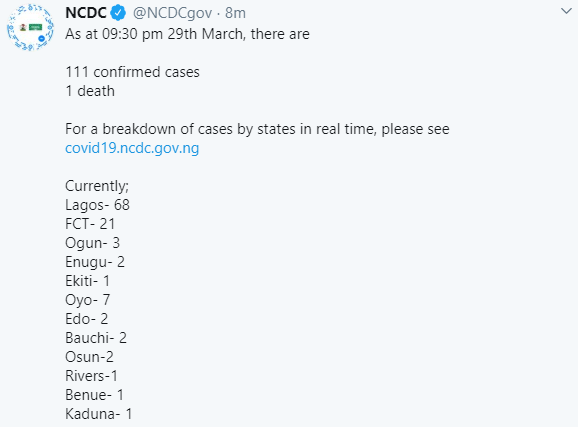
Task: Select the 'FCT- 21' entry
Action: [90, 224]
